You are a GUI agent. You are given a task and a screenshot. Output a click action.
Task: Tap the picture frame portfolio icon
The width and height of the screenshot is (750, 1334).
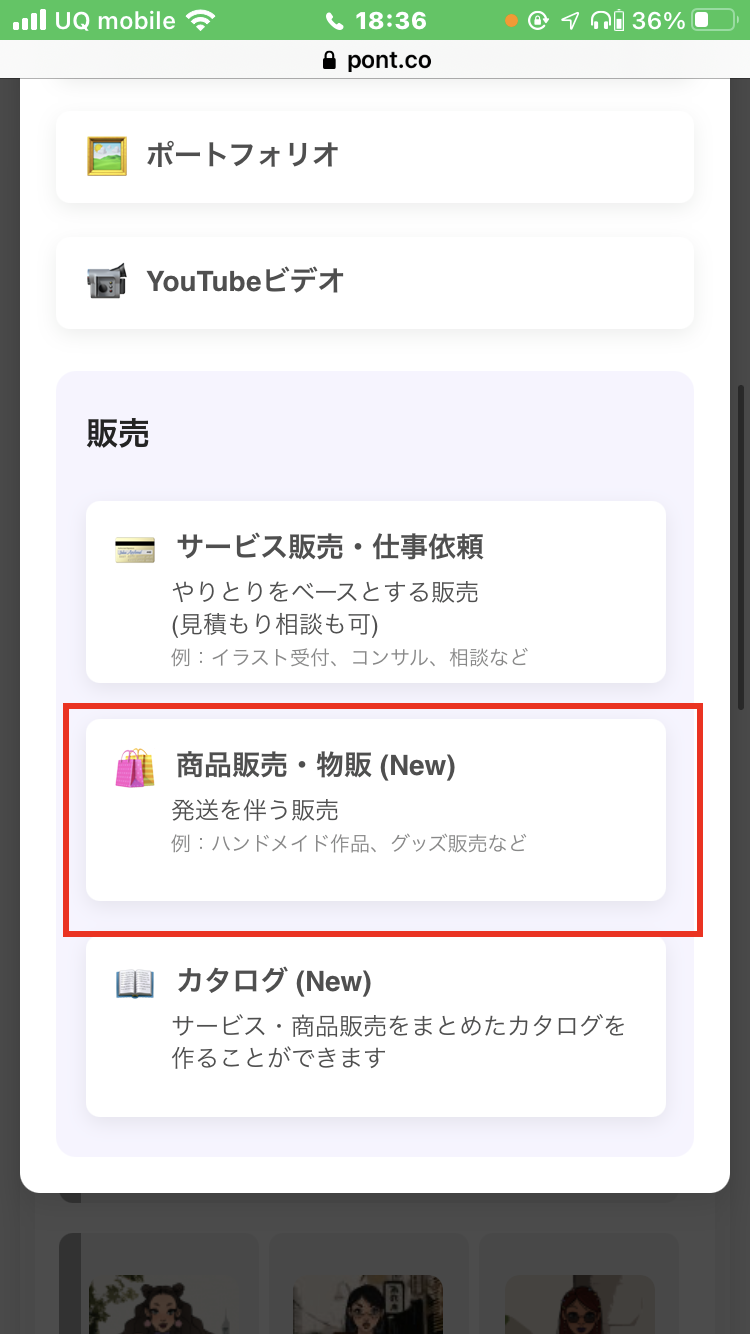[106, 156]
